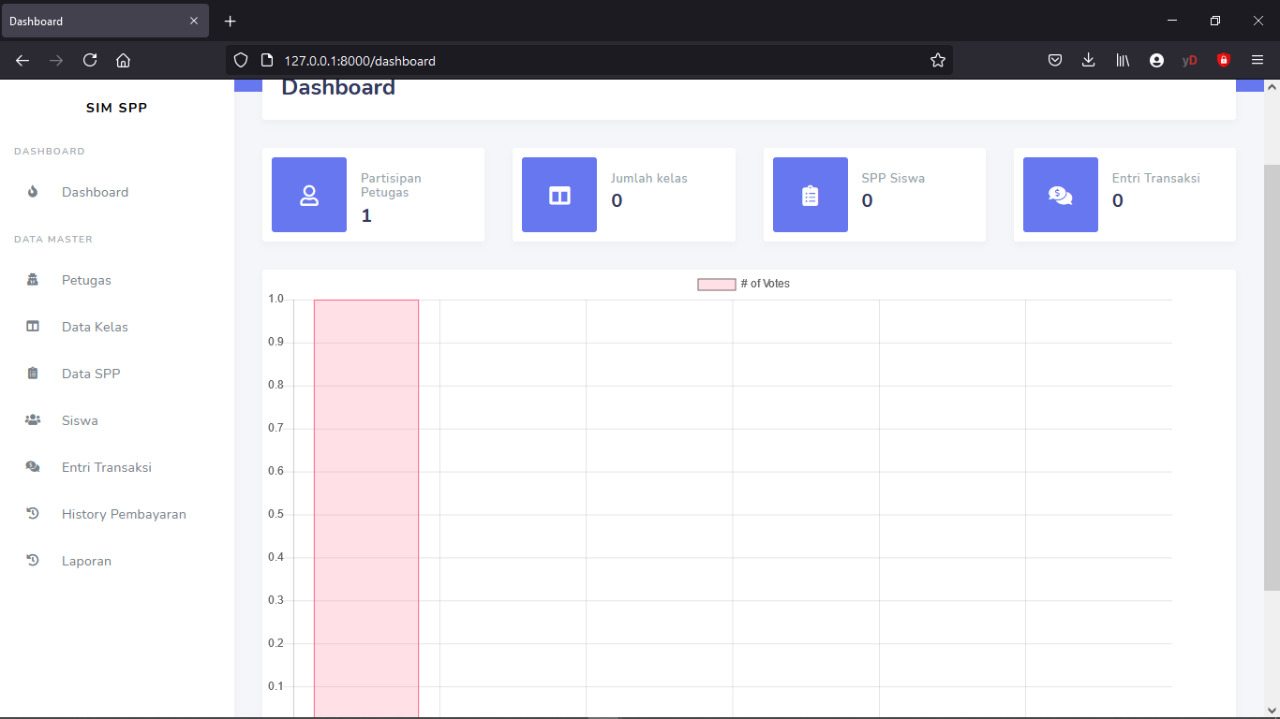Click the SPP Siswa clipboard icon
Image resolution: width=1280 pixels, height=719 pixels.
[810, 195]
